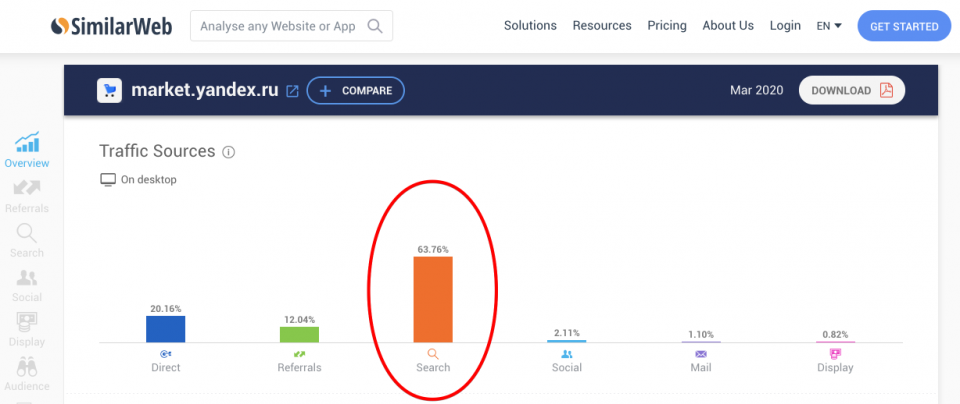The height and width of the screenshot is (404, 960).
Task: Go to the Pricing page
Action: 667,26
